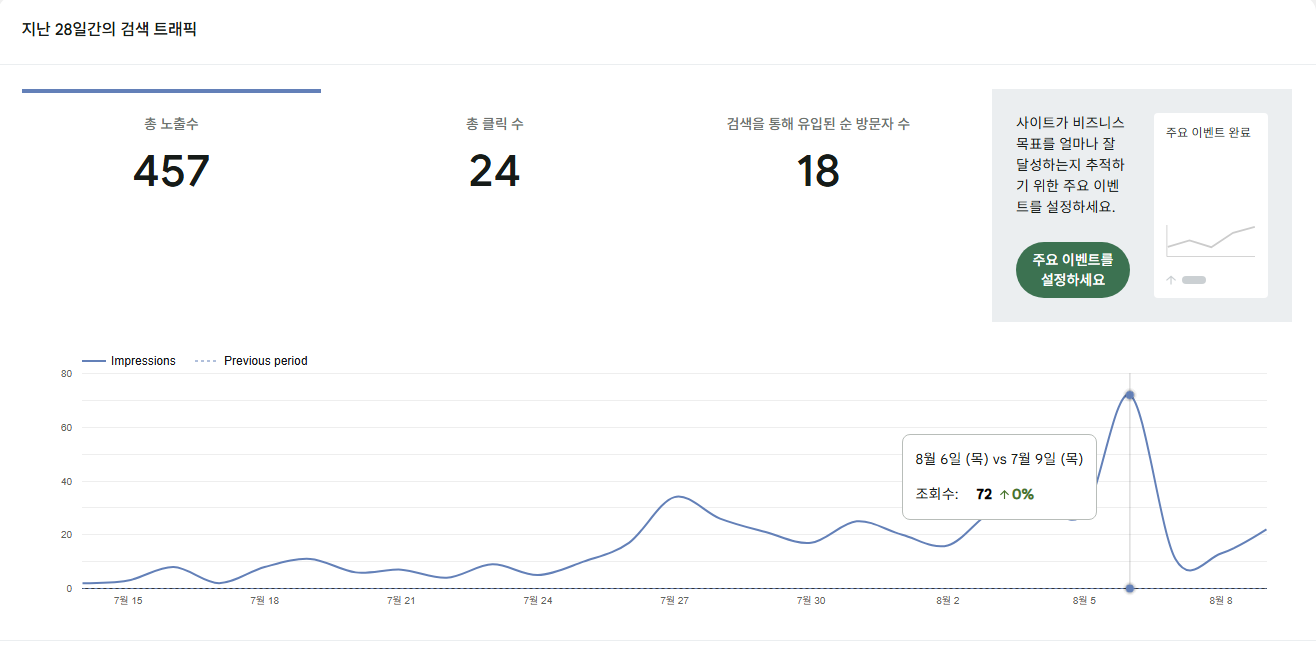
Task: Click the dashed Previous period line swatch
Action: tap(205, 361)
